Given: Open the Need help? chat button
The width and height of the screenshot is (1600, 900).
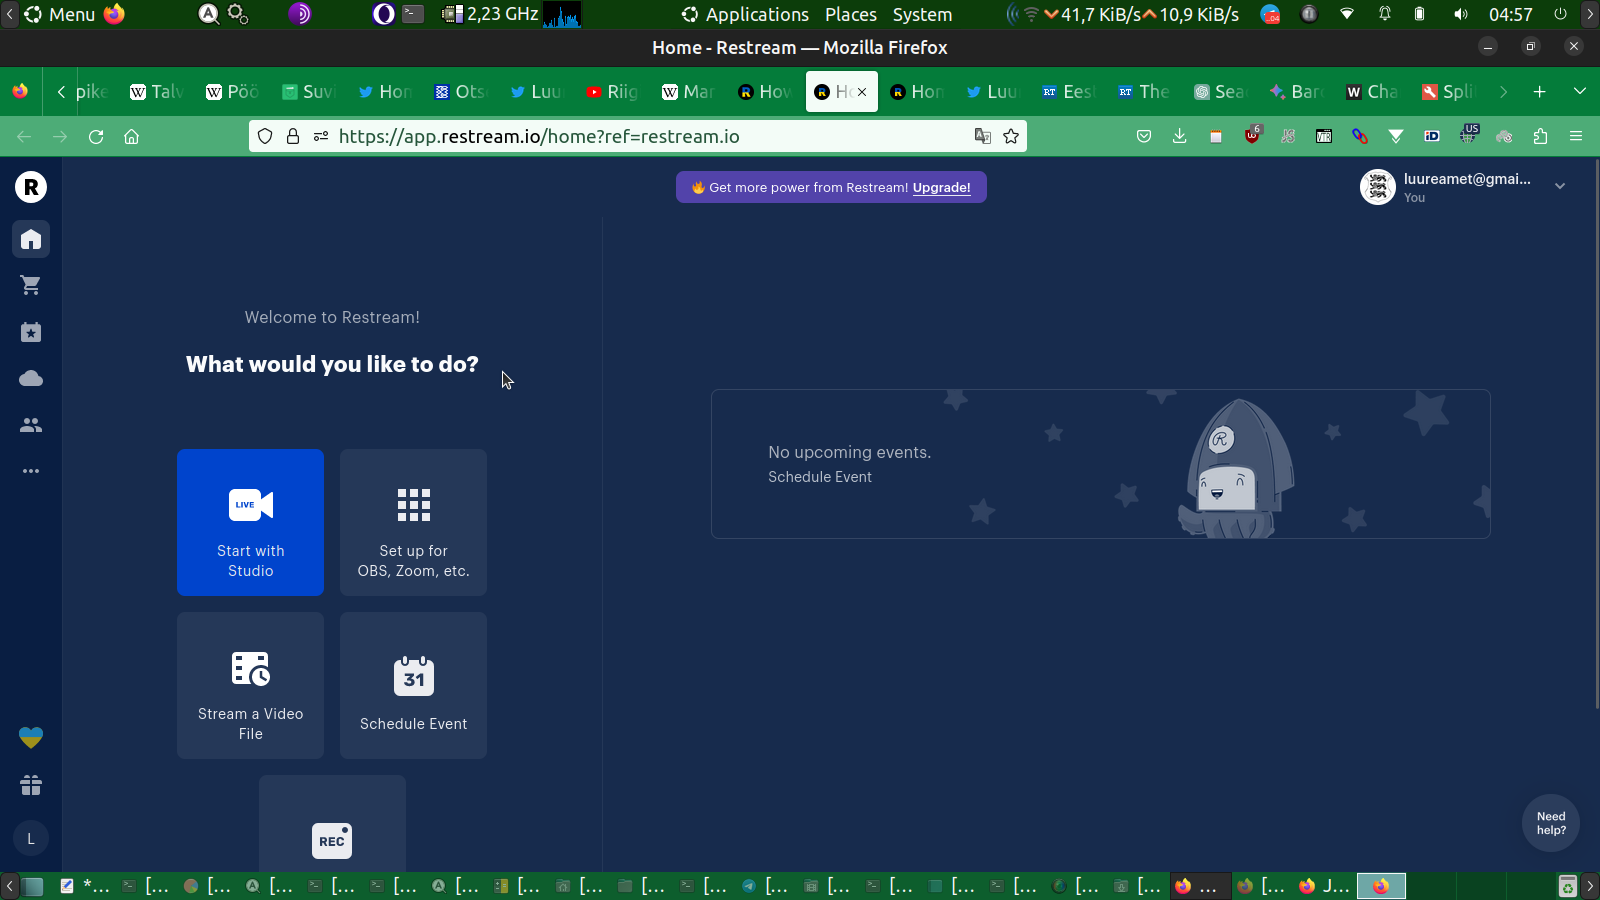Looking at the screenshot, I should pos(1551,823).
